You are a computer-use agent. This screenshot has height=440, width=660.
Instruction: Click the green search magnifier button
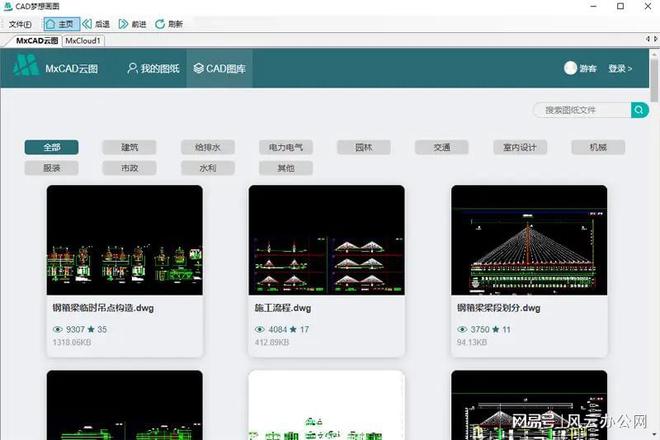pyautogui.click(x=639, y=110)
